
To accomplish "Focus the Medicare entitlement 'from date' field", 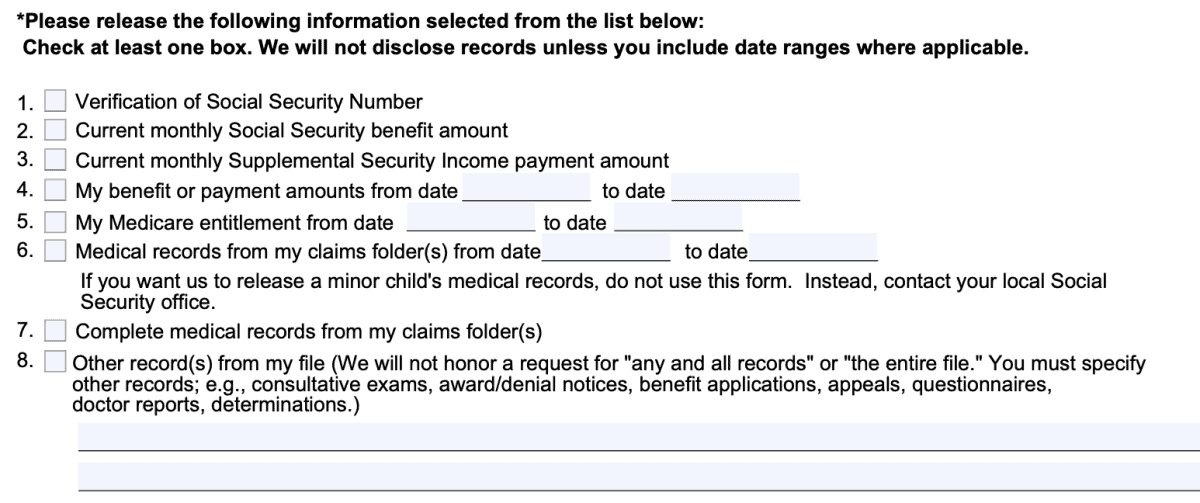I will point(469,221).
